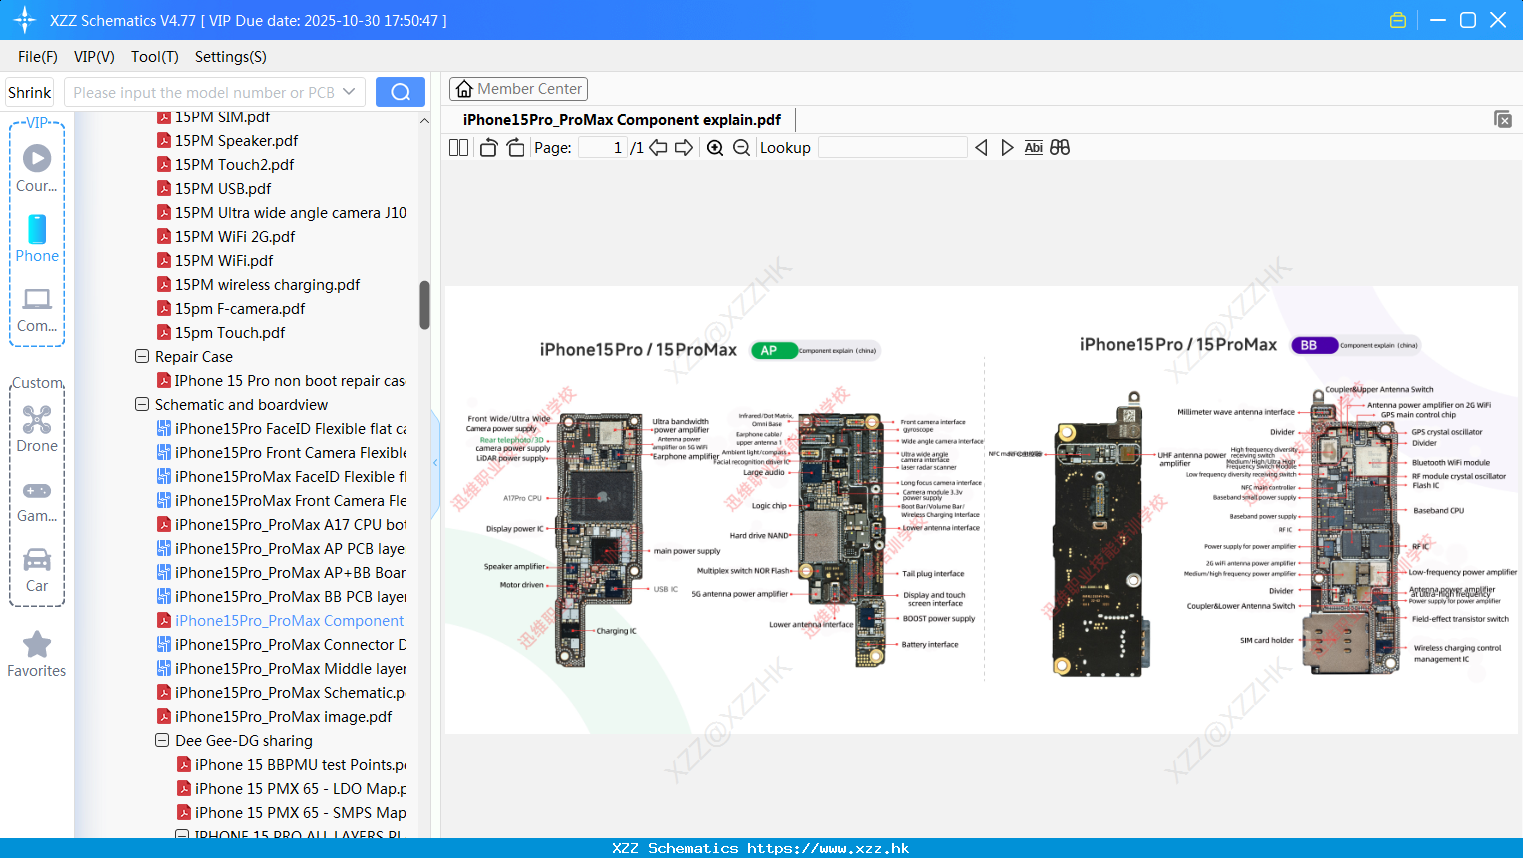Go to the previous page arrow
The image size is (1523, 858).
(x=658, y=148)
